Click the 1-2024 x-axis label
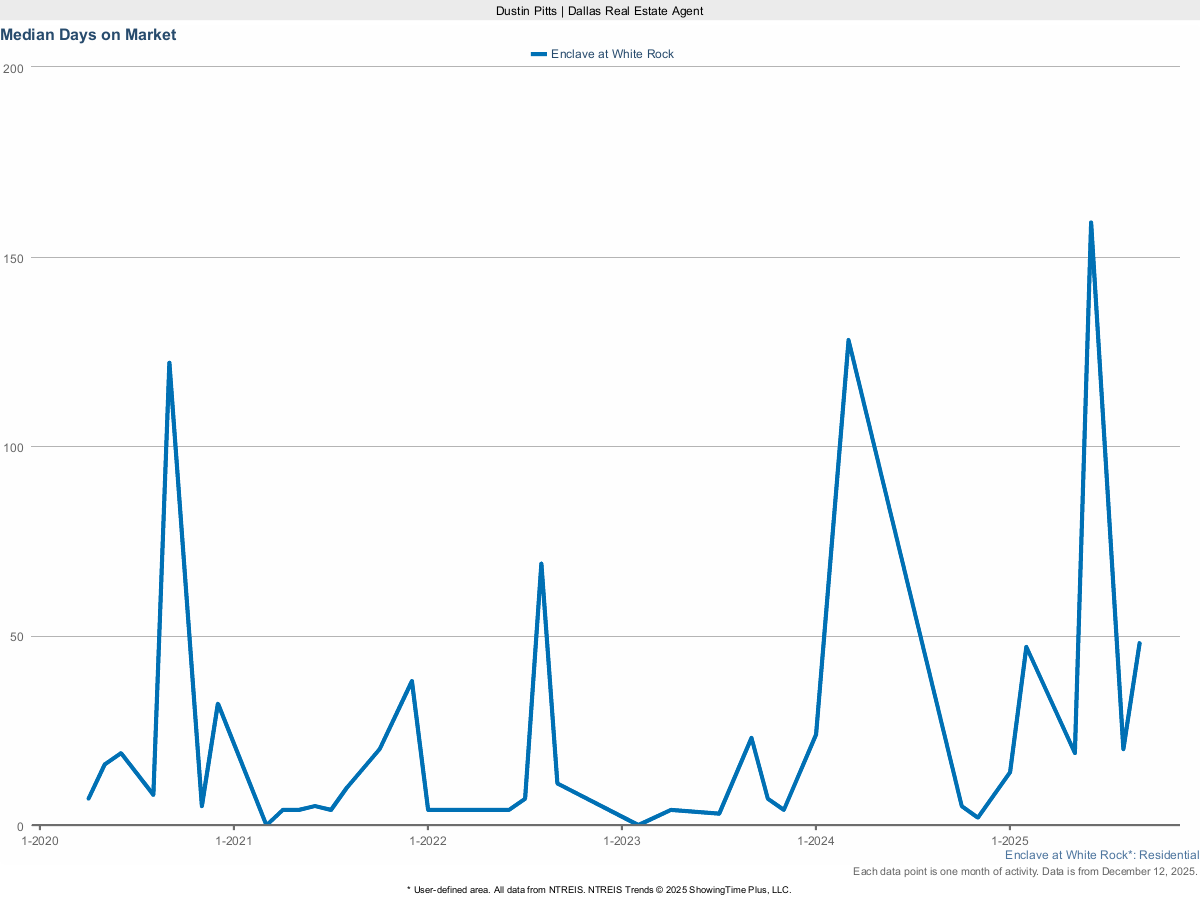1200x900 pixels. click(x=816, y=841)
